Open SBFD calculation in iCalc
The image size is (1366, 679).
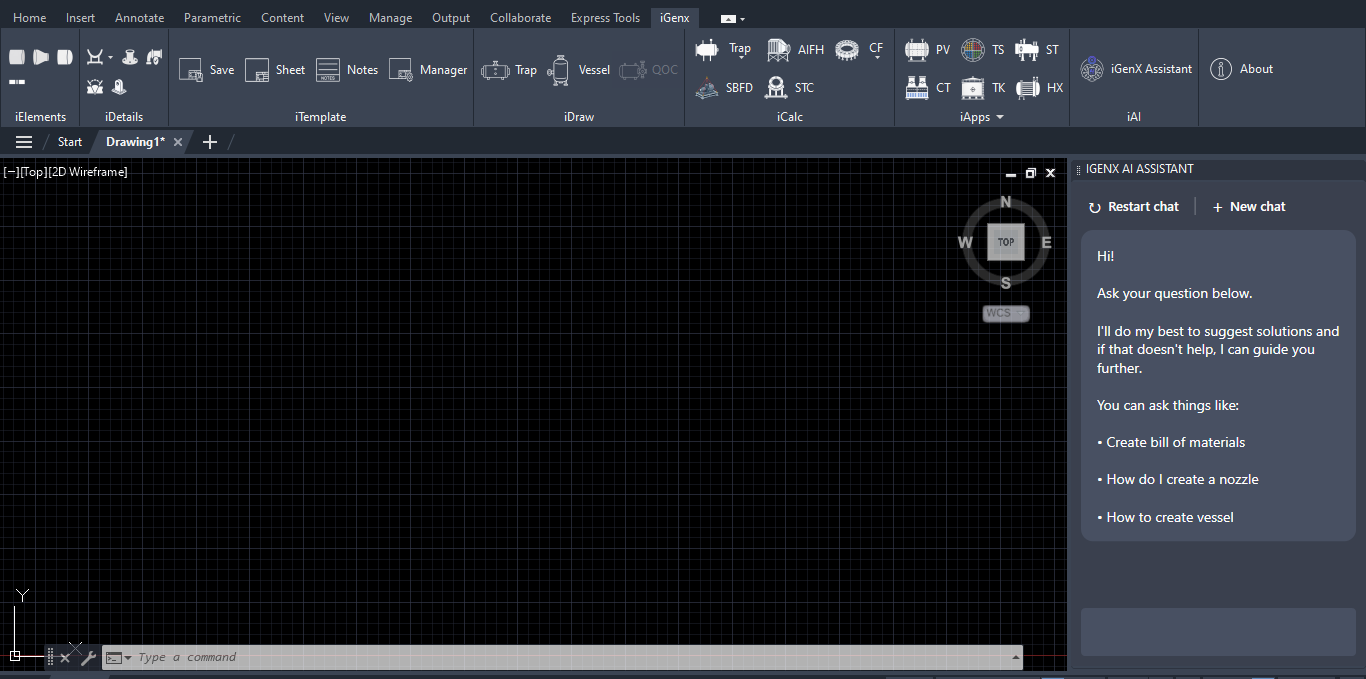[x=724, y=88]
